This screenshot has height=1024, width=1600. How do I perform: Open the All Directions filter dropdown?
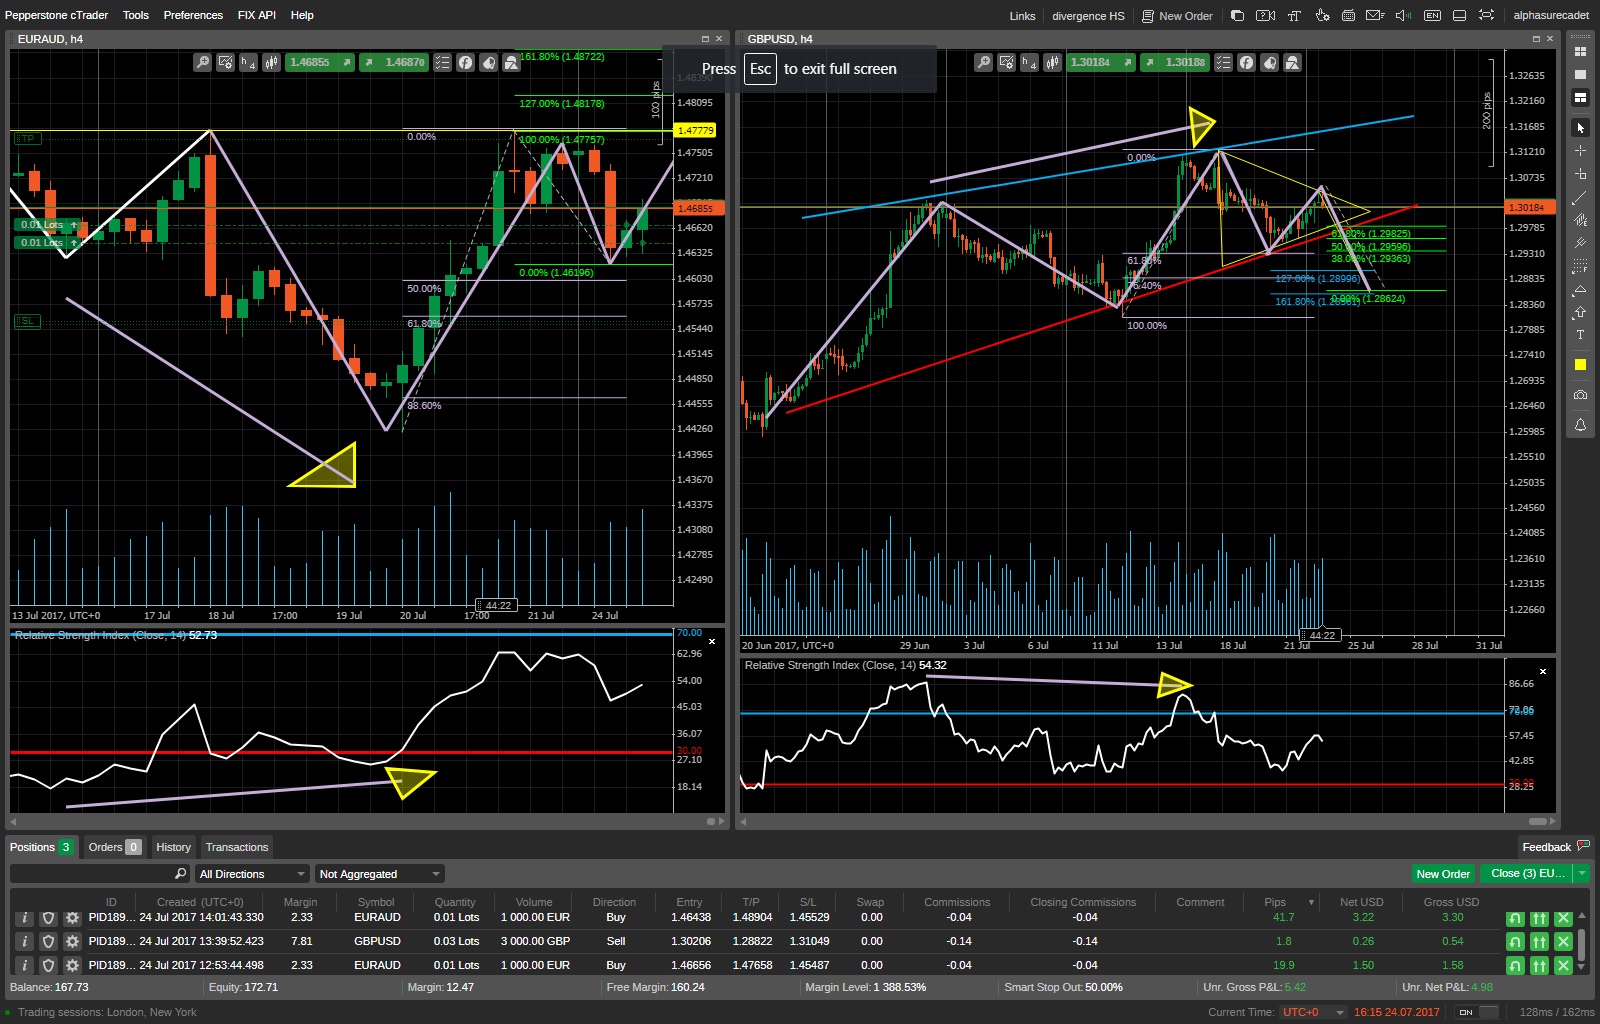click(x=252, y=873)
